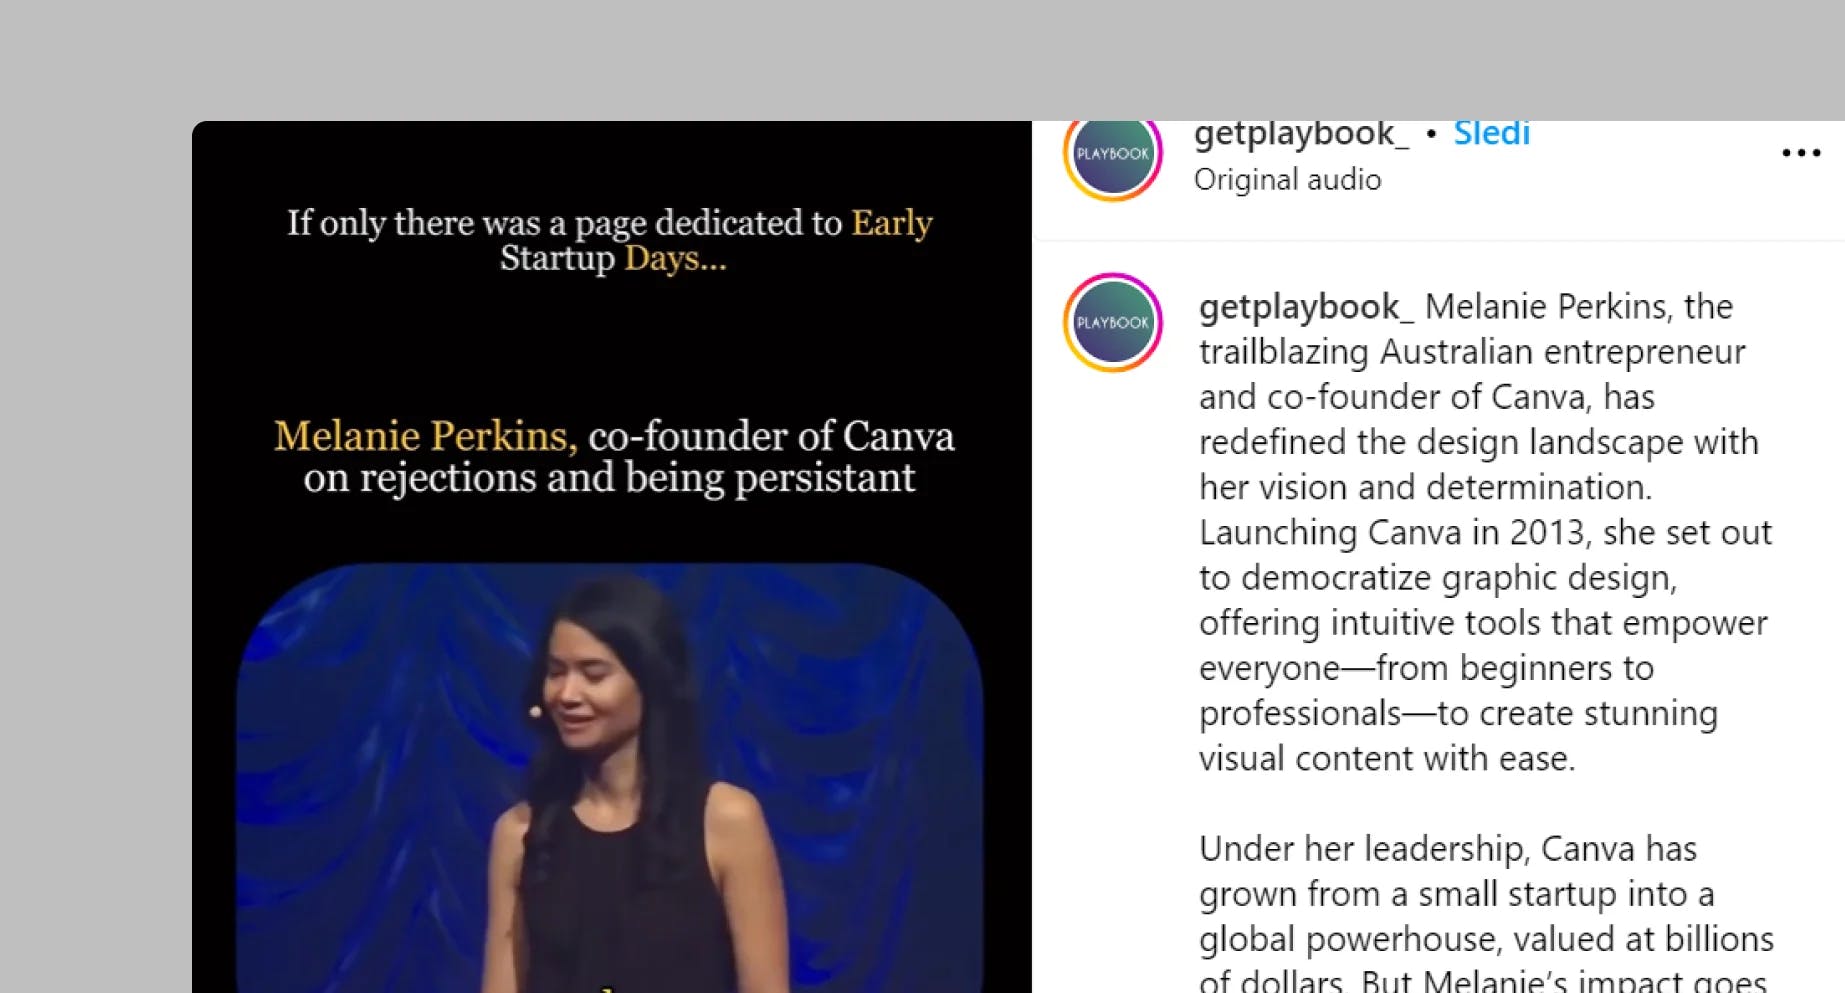Click the 'Early Startup Days...' heading text
1845x993 pixels.
coord(610,240)
